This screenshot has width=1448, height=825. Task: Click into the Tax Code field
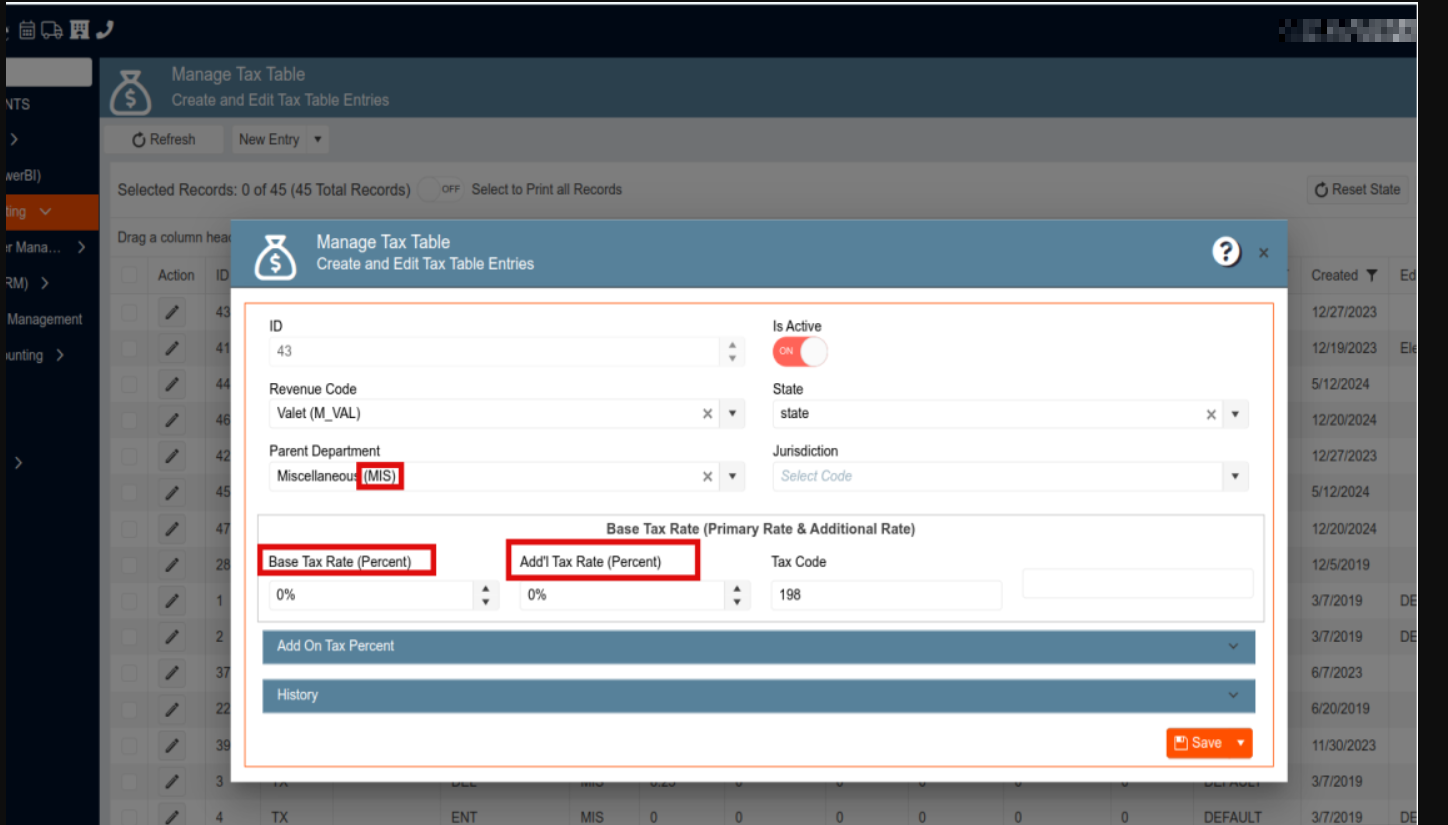point(885,595)
